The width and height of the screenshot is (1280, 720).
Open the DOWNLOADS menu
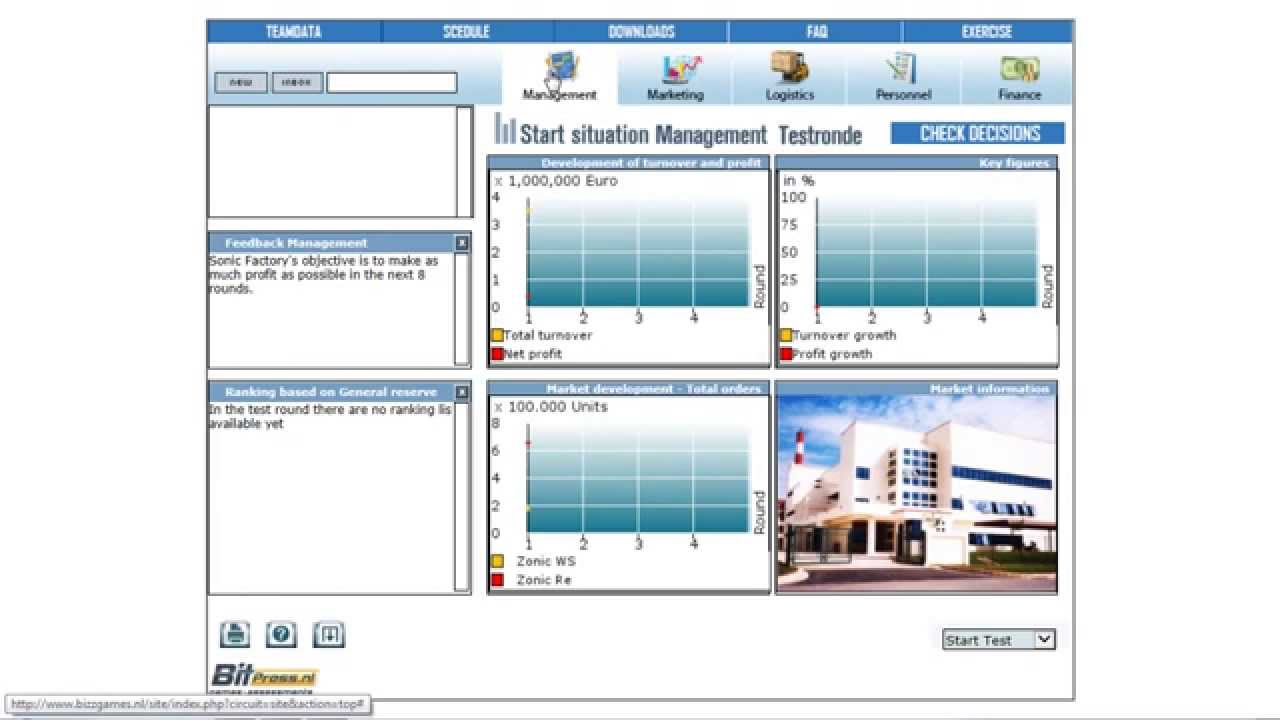click(x=641, y=32)
